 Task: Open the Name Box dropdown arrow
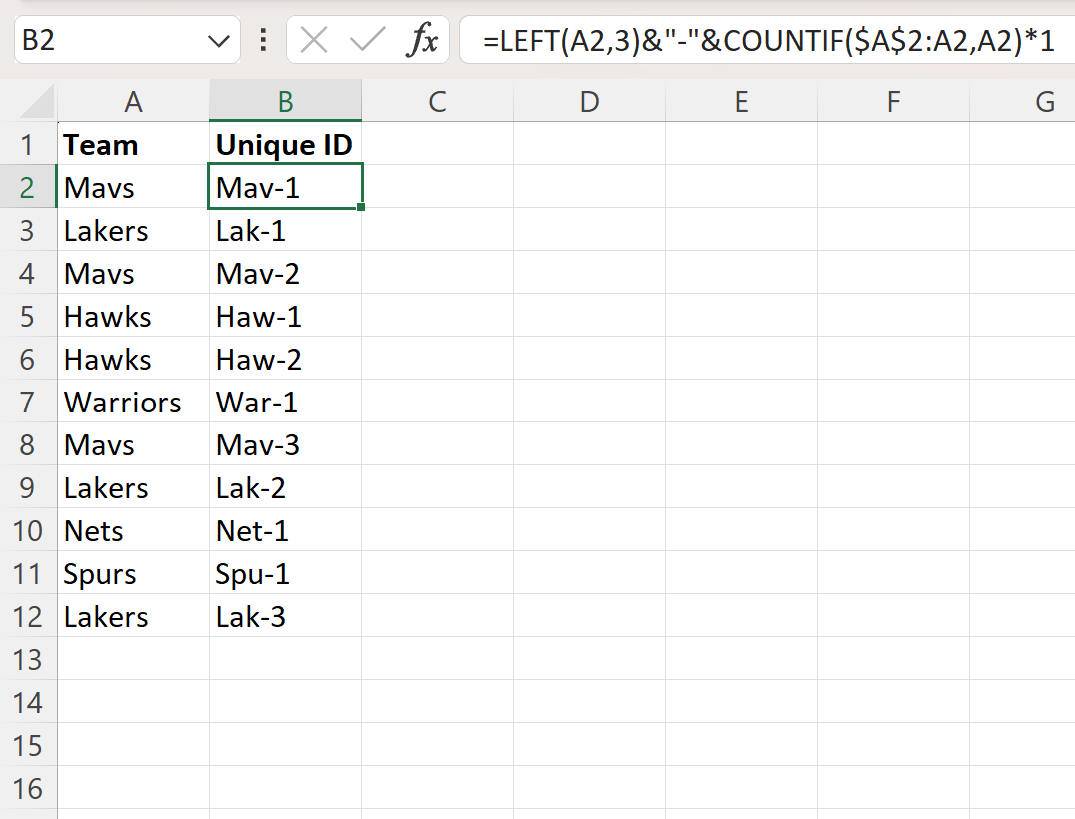click(x=218, y=40)
